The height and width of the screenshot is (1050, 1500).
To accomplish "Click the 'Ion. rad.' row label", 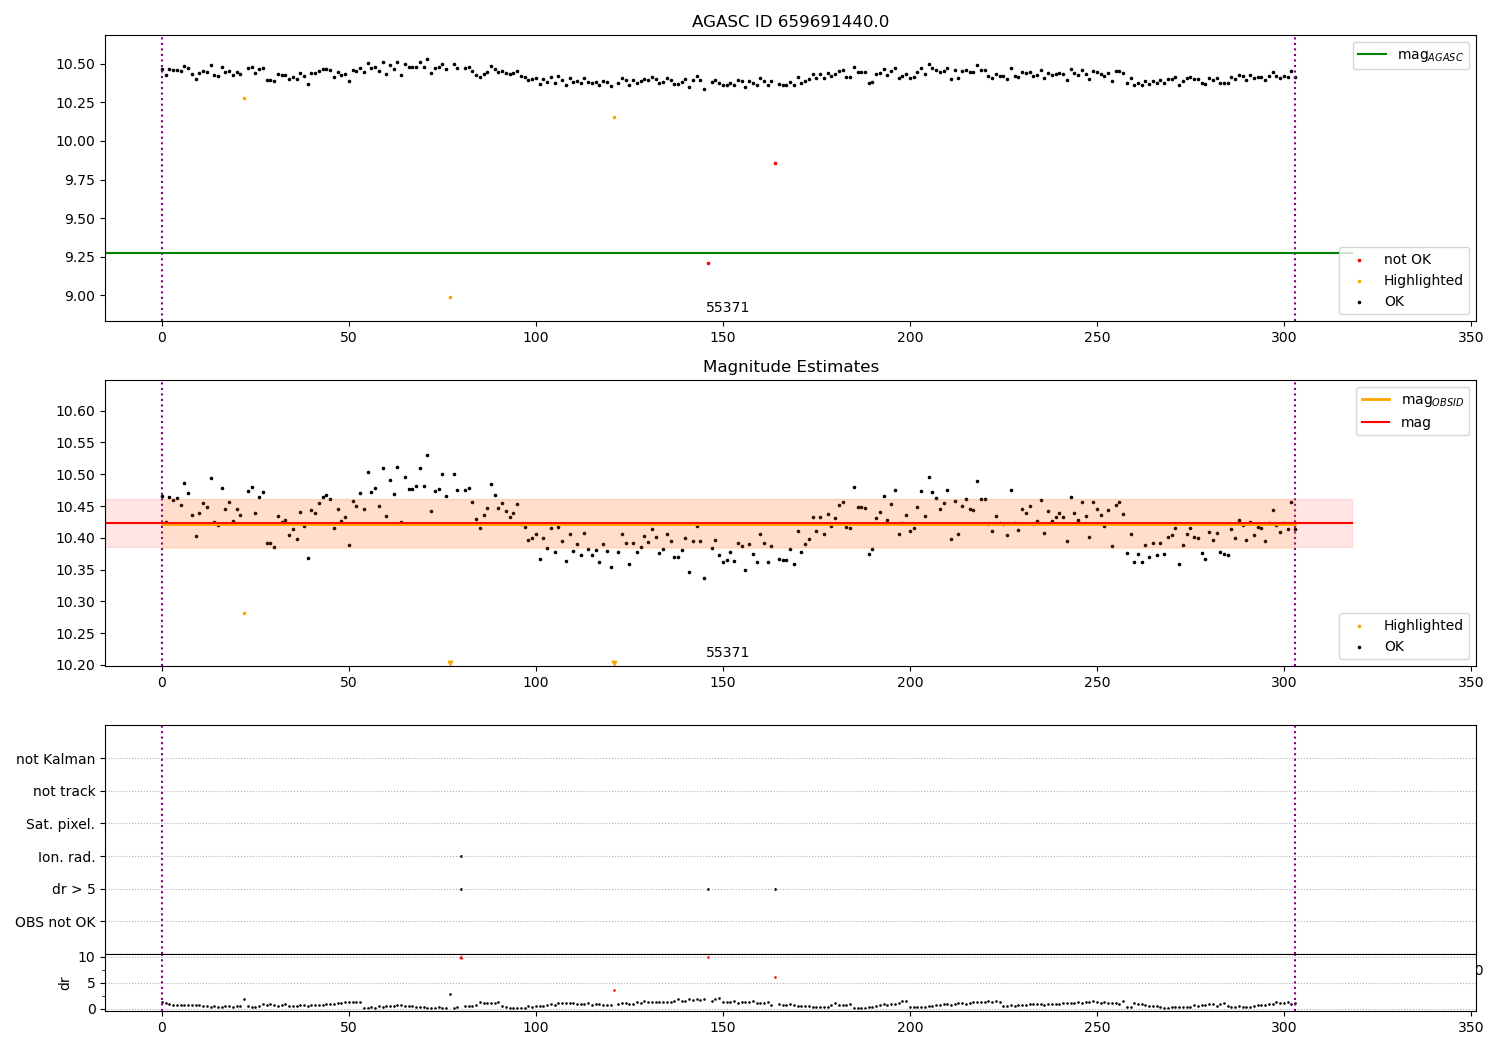I will (67, 857).
